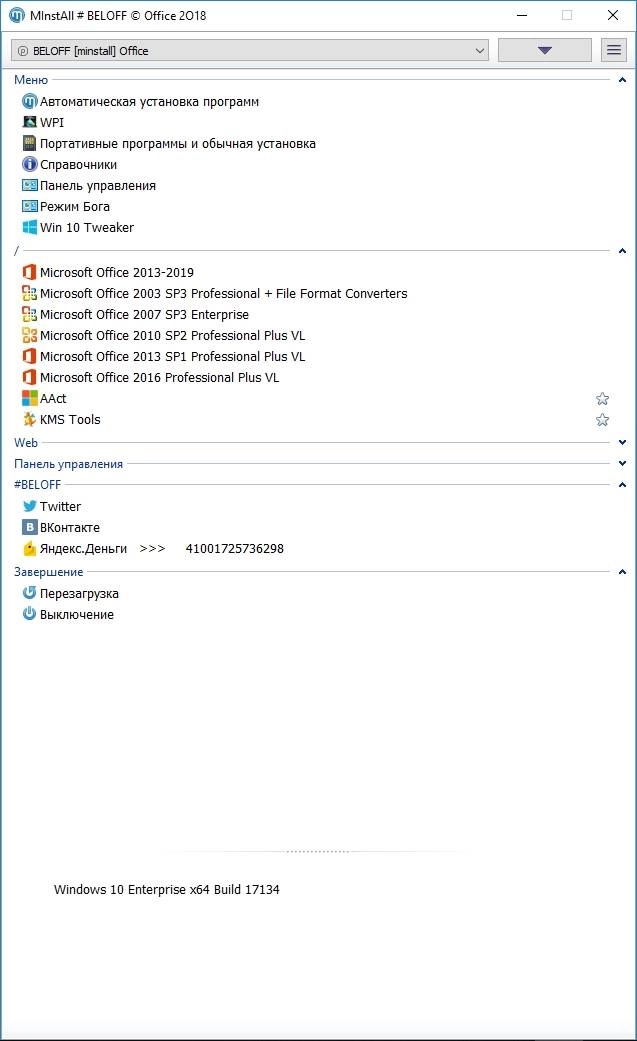Click the Windows 10 Enterprise x64 Build text

[x=167, y=889]
